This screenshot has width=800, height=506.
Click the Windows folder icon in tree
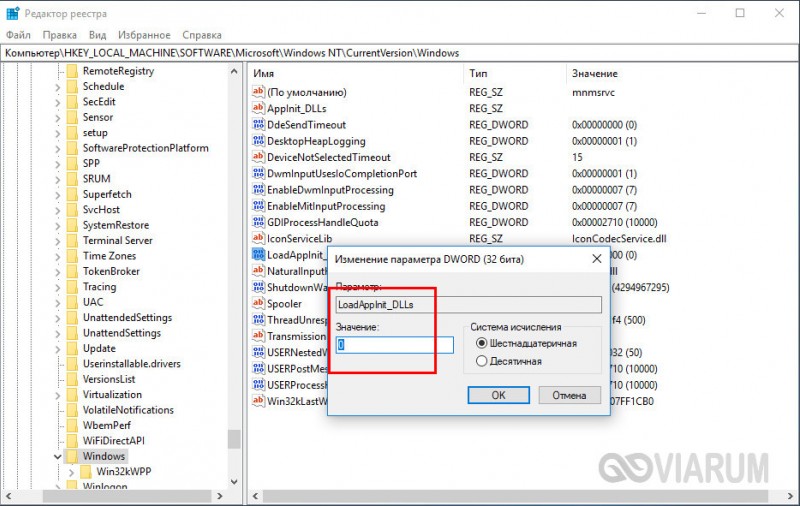point(72,456)
